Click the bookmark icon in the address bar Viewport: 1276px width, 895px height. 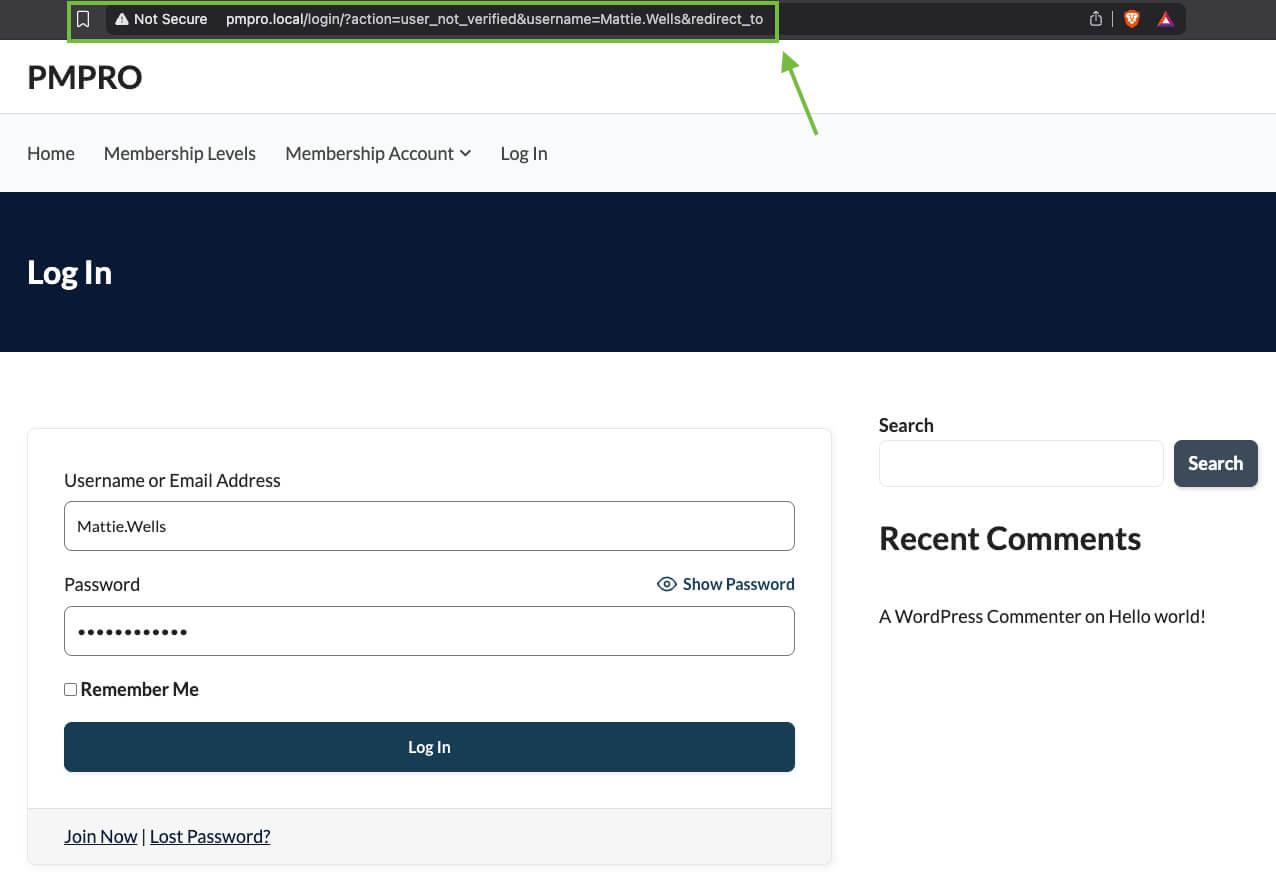click(82, 18)
